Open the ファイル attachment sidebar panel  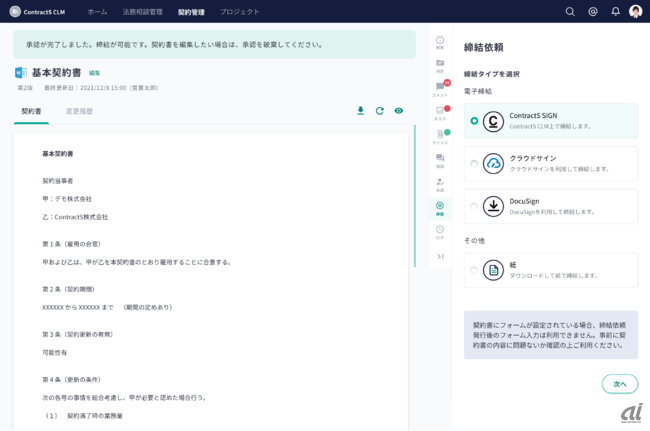click(x=440, y=137)
